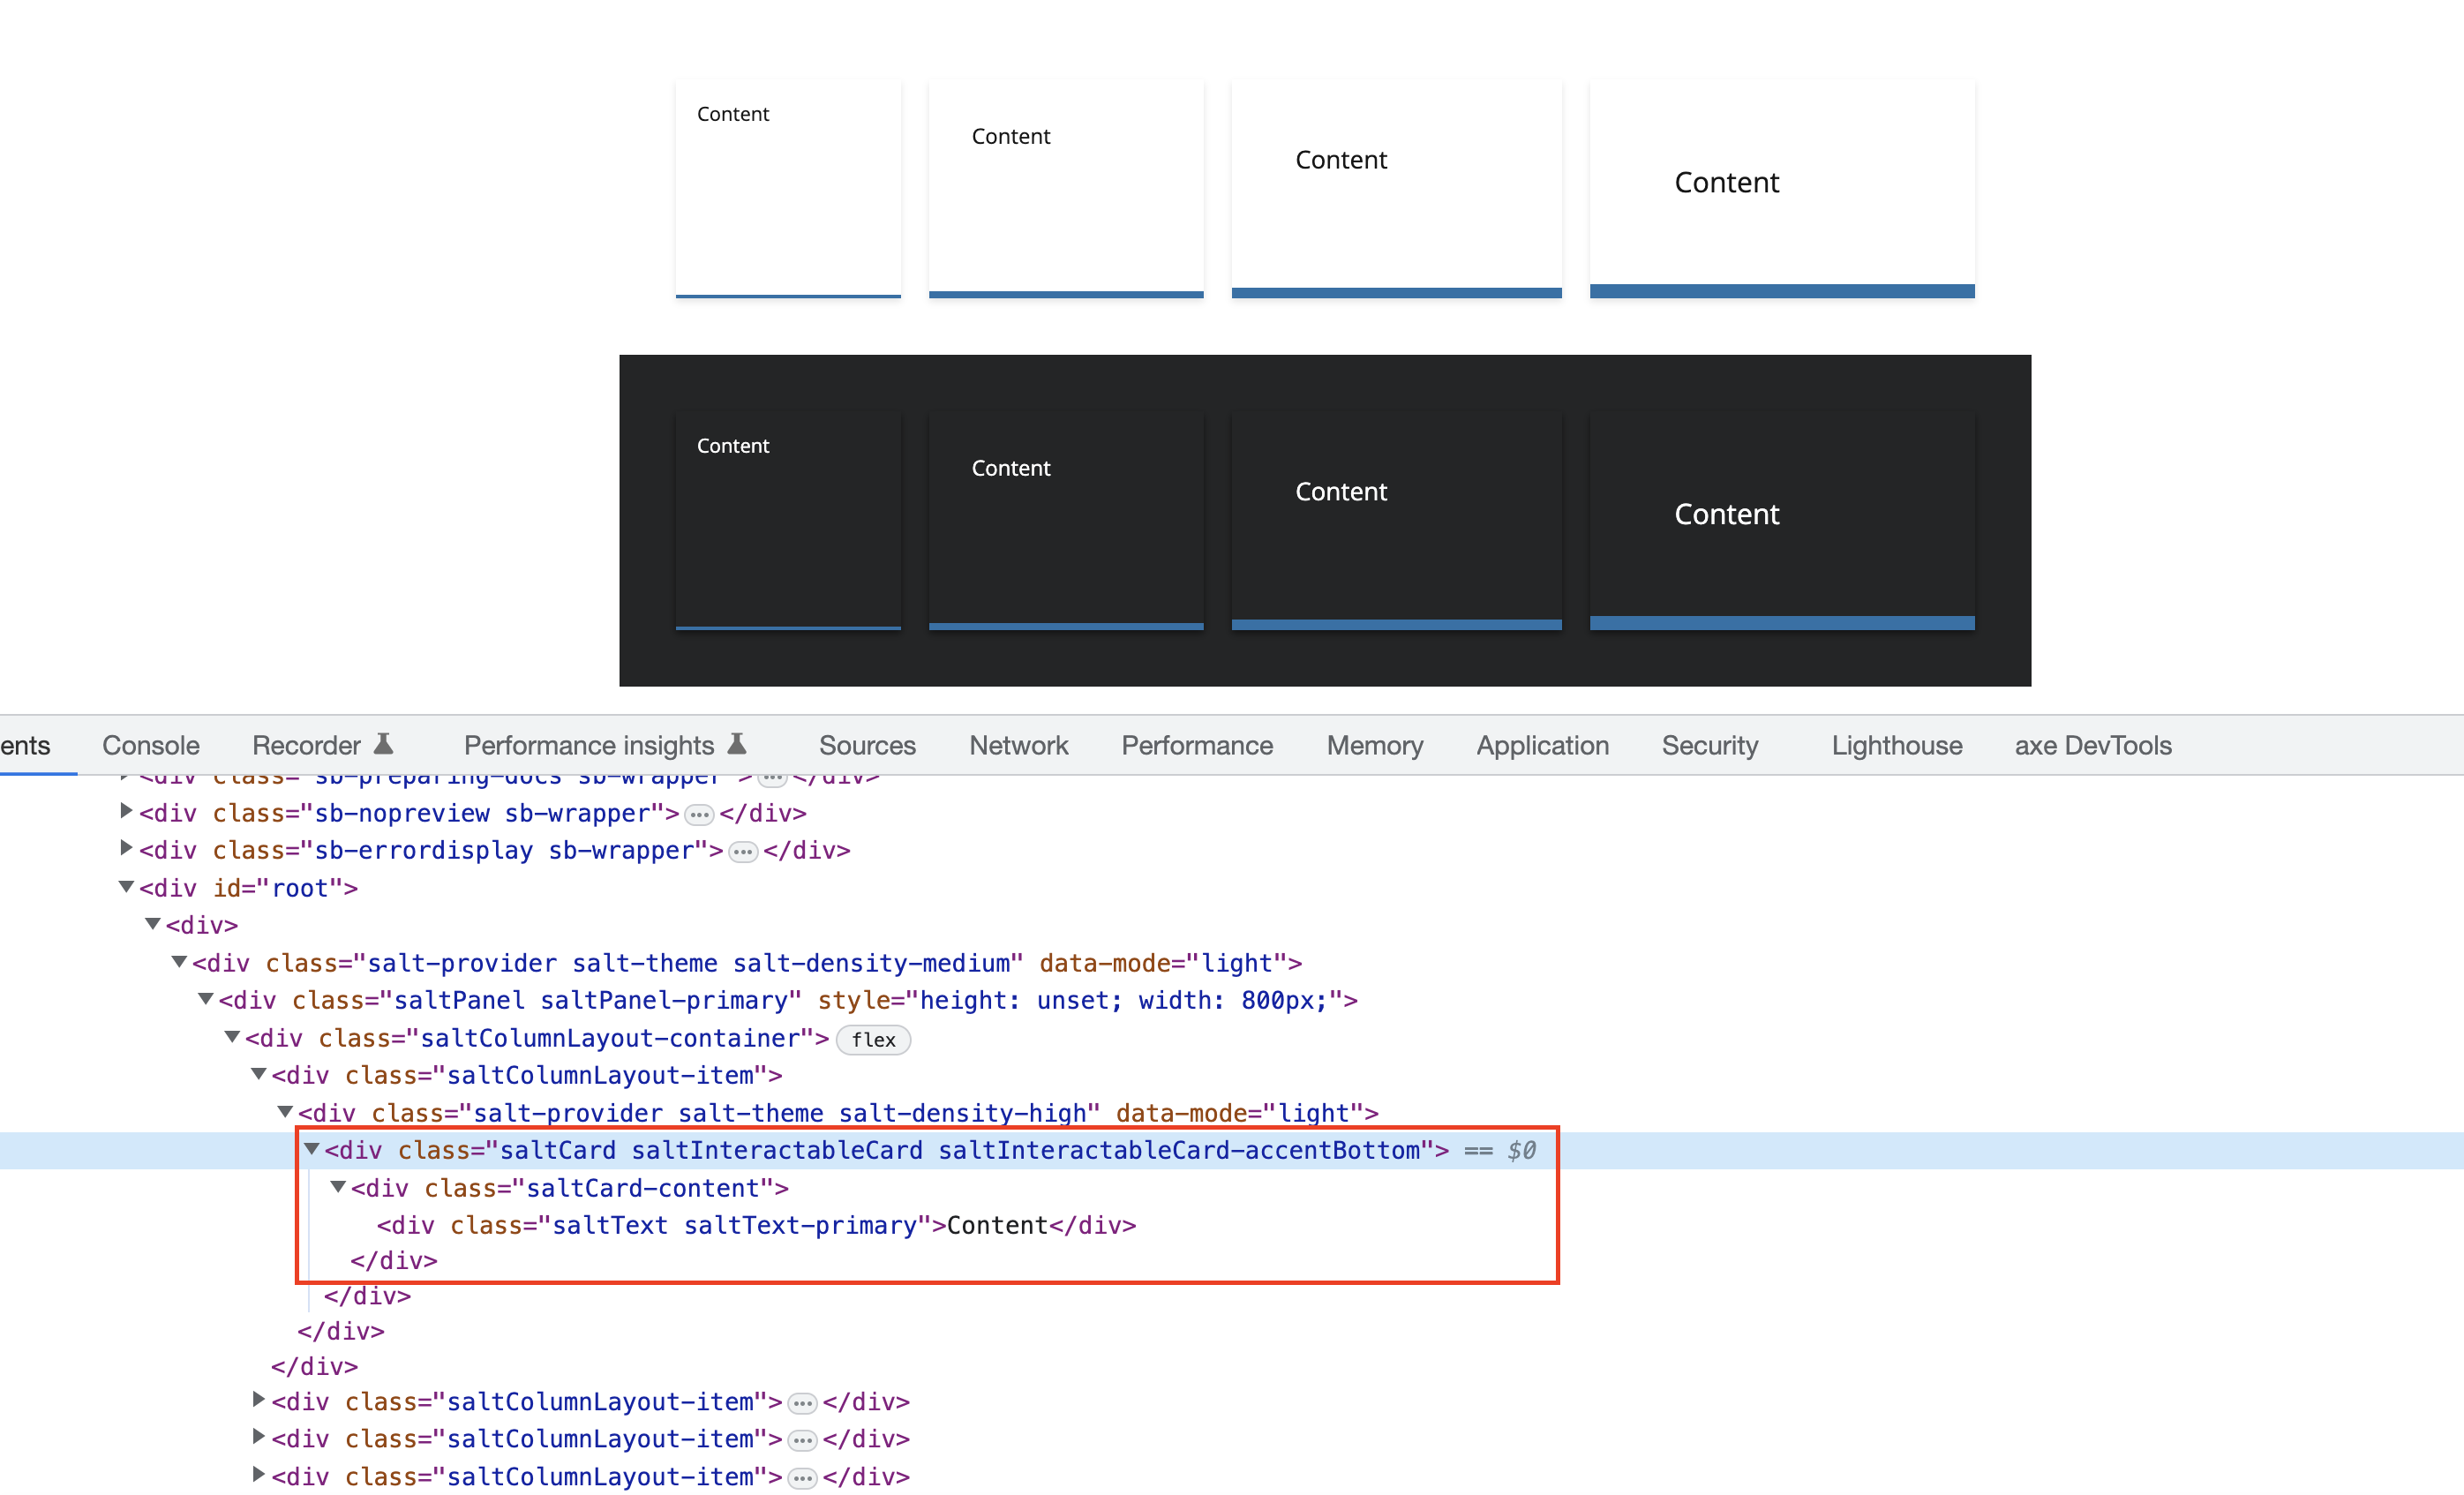Click ellipsis in middle saltColumnLayout-item div
Image resolution: width=2464 pixels, height=1495 pixels.
coord(802,1439)
